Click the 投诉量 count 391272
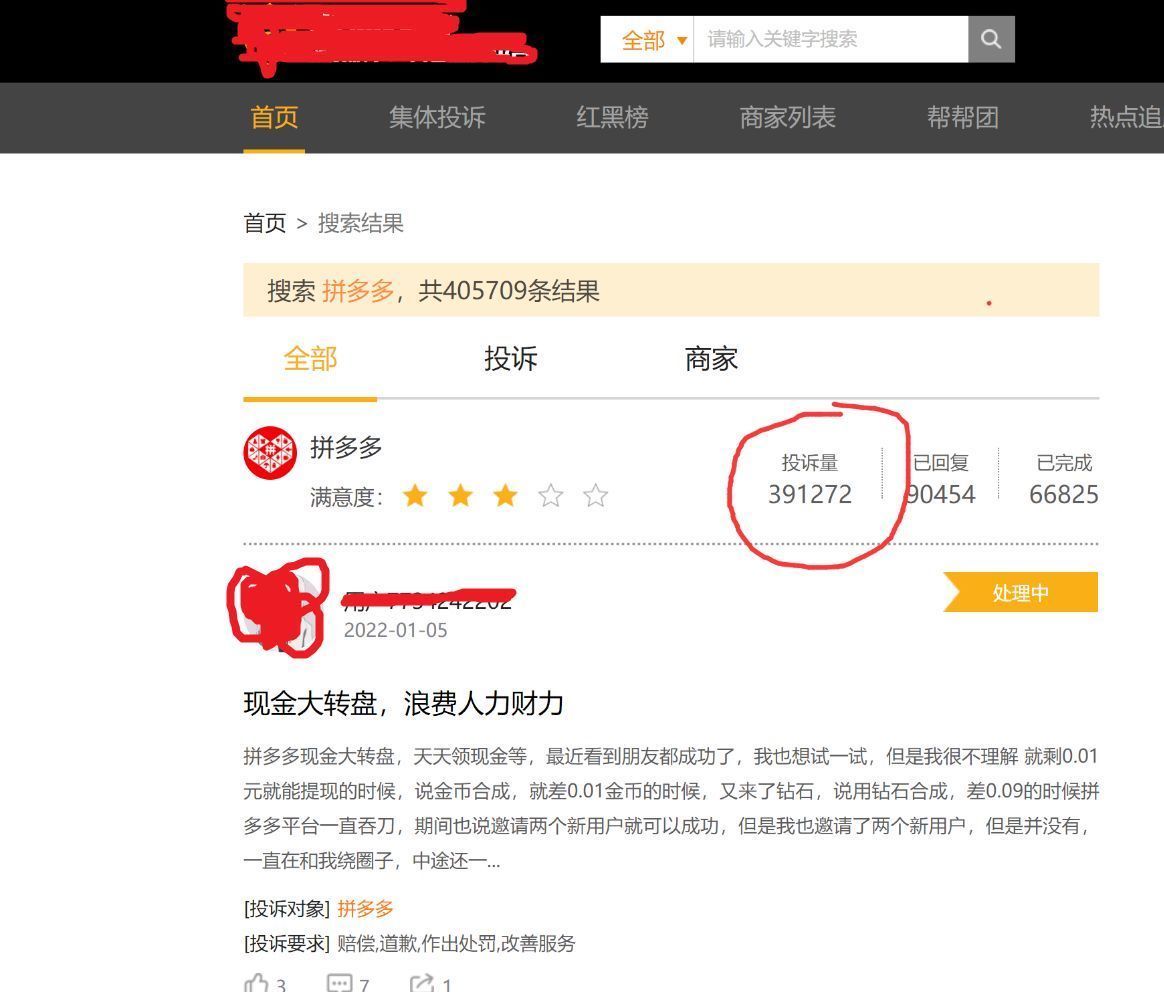This screenshot has width=1164, height=992. pos(810,495)
